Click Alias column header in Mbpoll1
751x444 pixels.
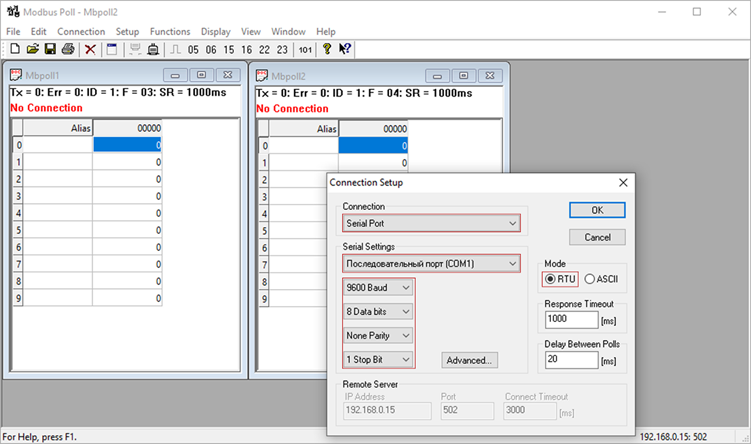(57, 128)
